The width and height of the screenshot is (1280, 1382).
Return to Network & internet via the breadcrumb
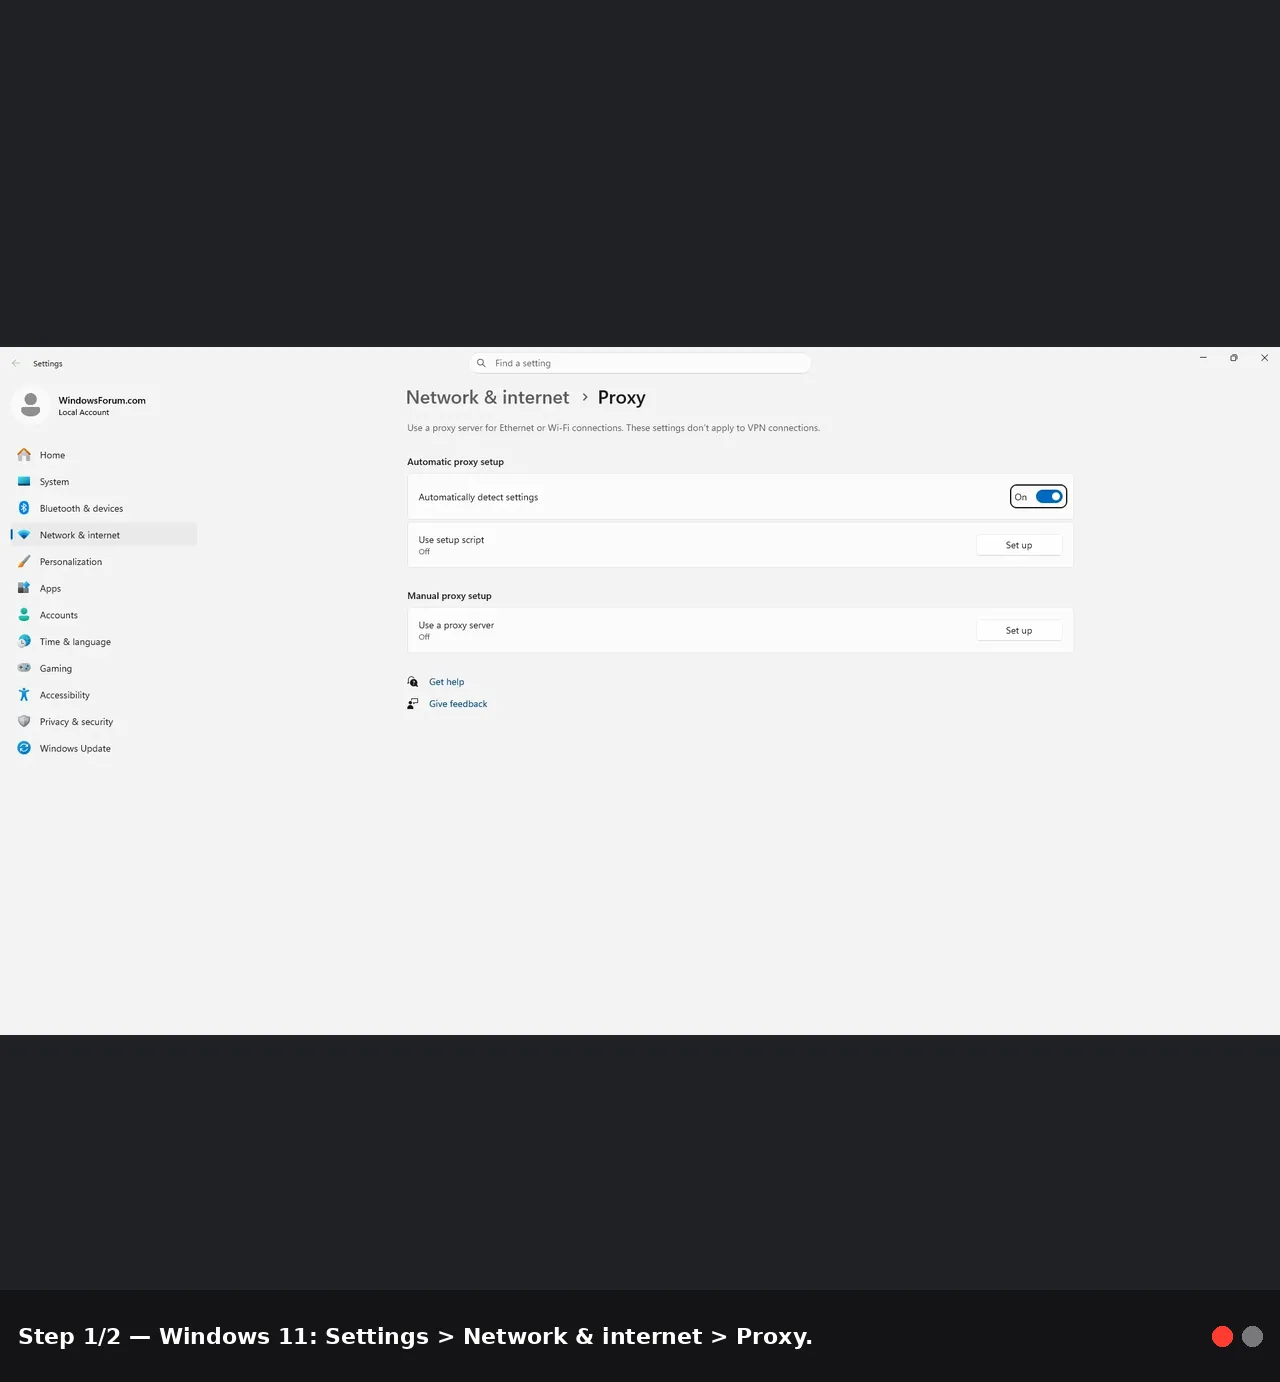pos(487,398)
